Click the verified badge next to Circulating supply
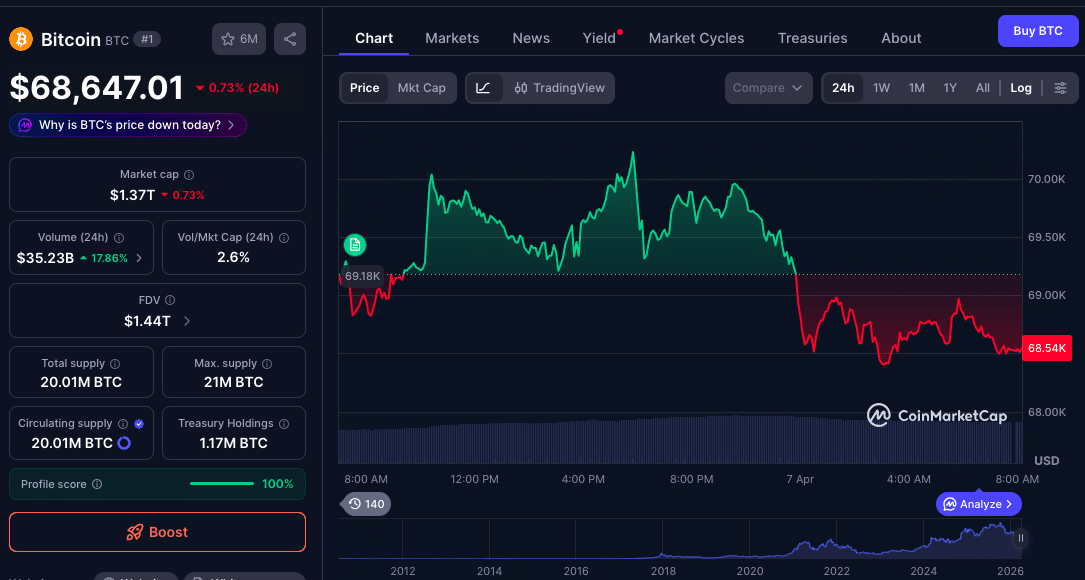The image size is (1085, 580). pos(139,424)
